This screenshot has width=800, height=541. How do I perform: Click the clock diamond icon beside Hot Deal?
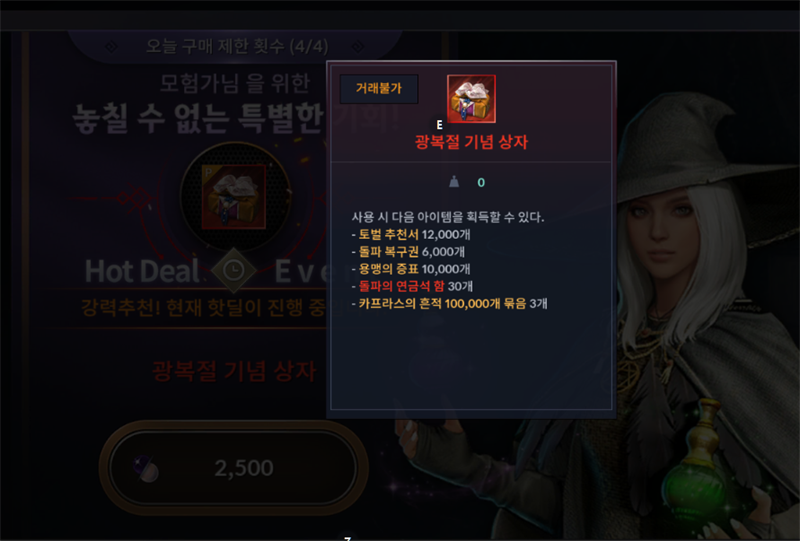(x=234, y=270)
